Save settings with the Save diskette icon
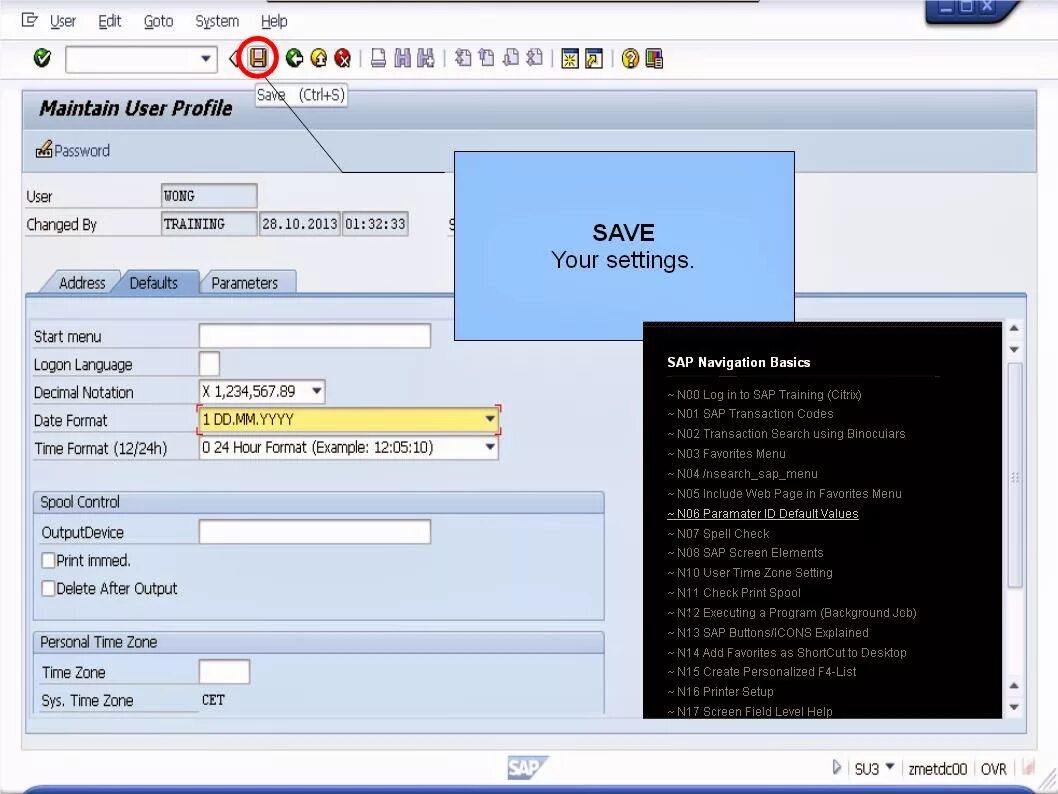The image size is (1058, 794). coord(258,58)
